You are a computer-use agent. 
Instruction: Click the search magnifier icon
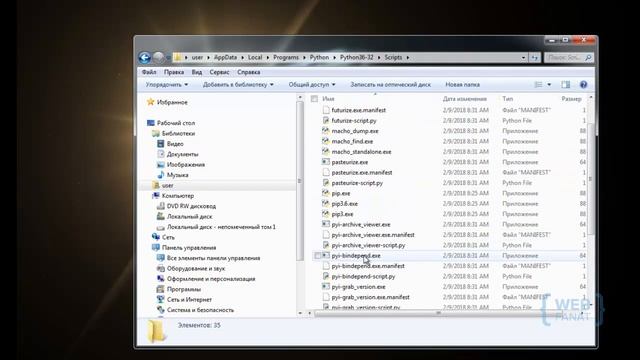pos(588,58)
